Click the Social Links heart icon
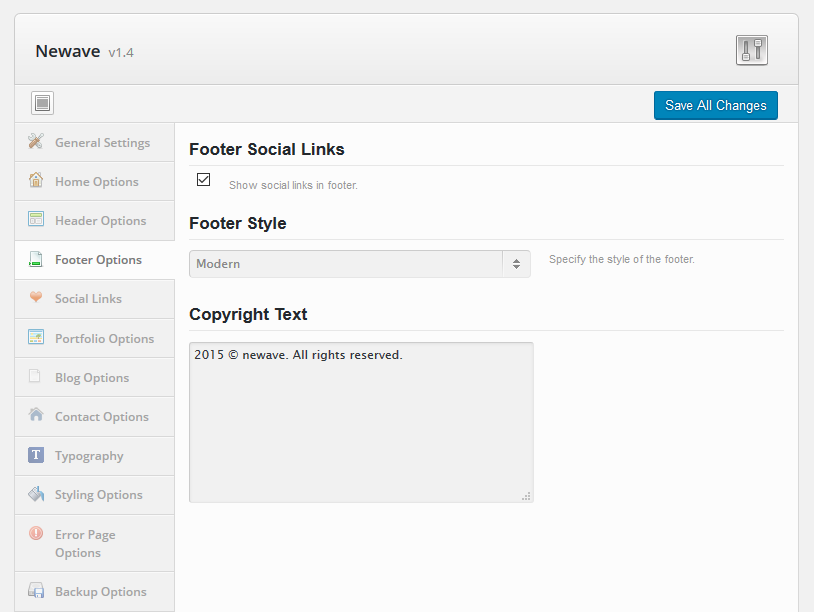The width and height of the screenshot is (814, 612). tap(36, 296)
